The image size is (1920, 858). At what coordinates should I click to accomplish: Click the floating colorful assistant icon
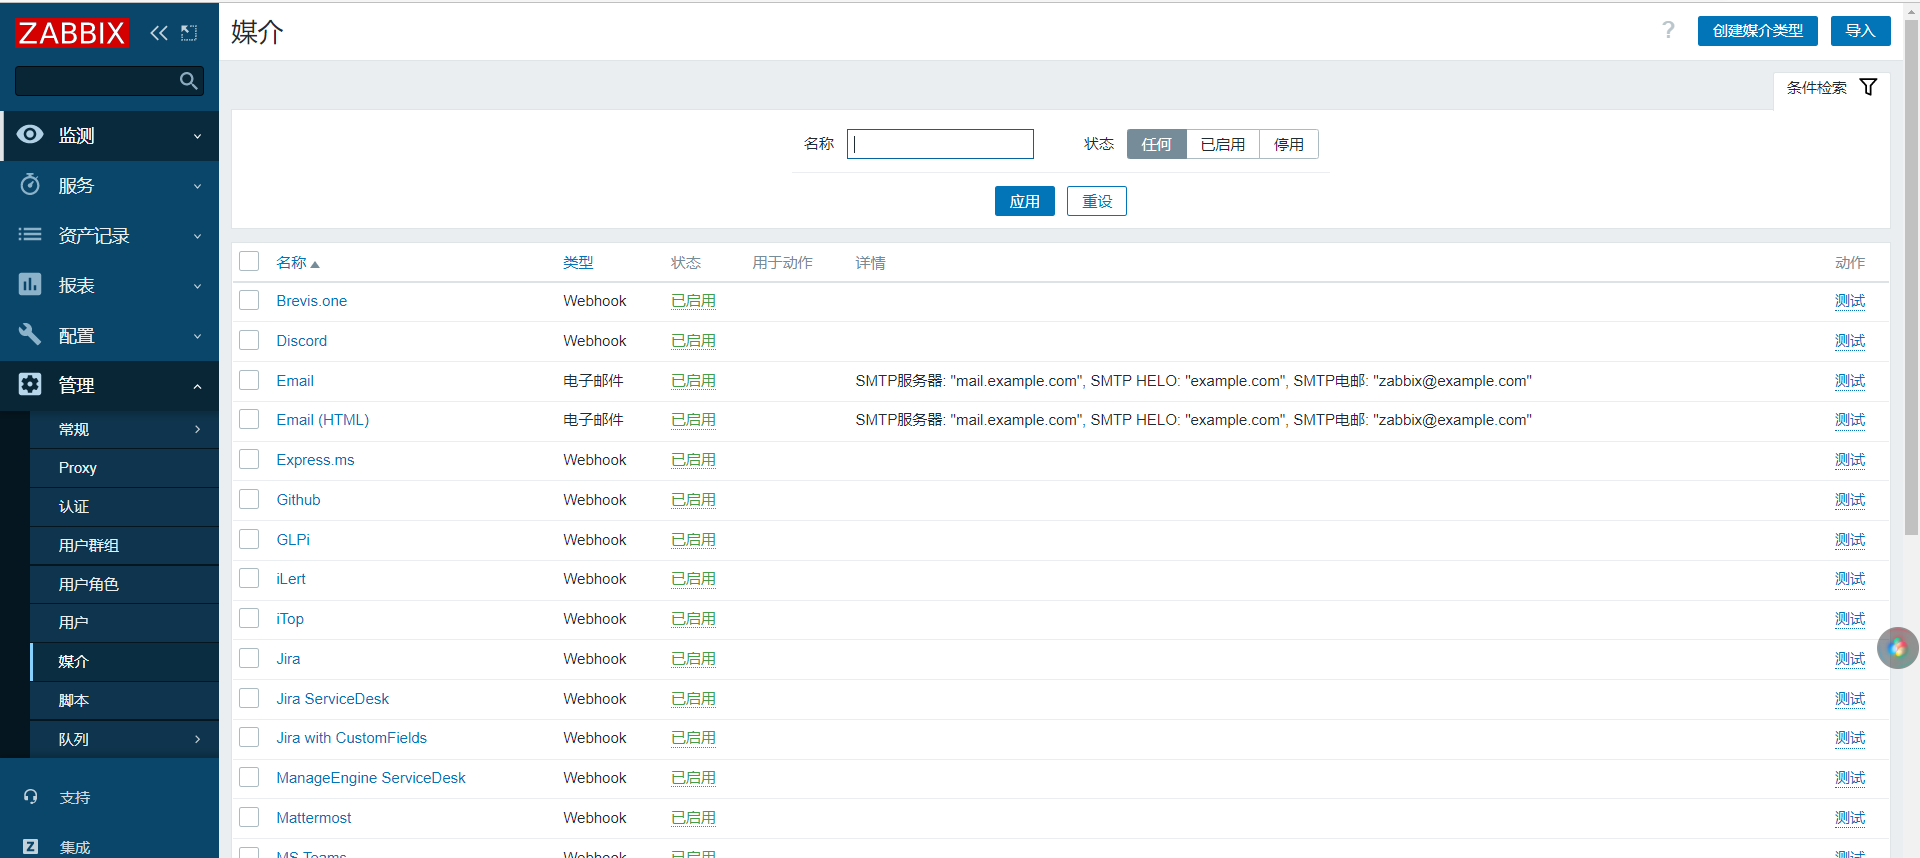click(1897, 648)
